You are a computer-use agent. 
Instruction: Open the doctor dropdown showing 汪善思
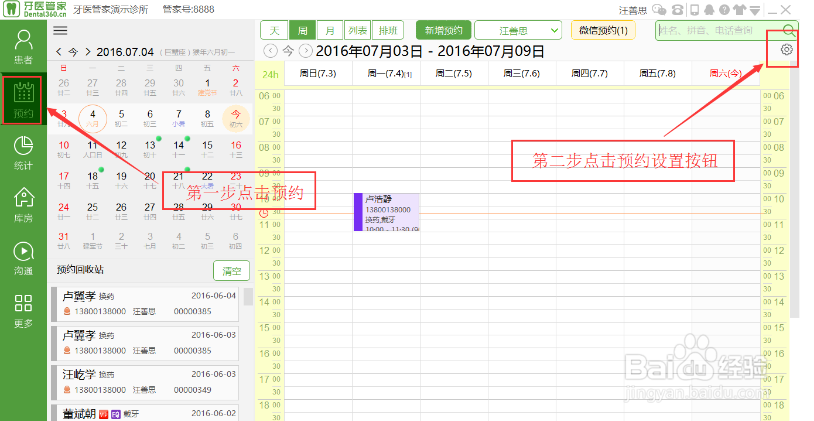click(518, 31)
